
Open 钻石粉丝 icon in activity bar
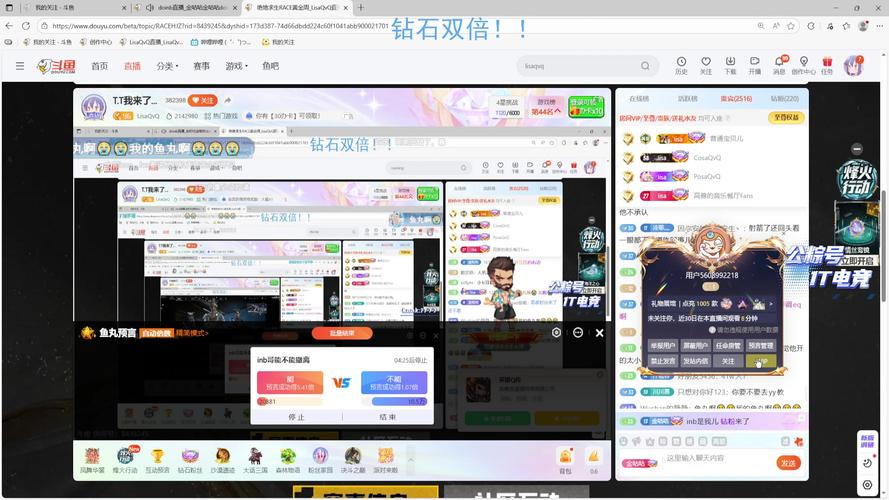(x=190, y=460)
